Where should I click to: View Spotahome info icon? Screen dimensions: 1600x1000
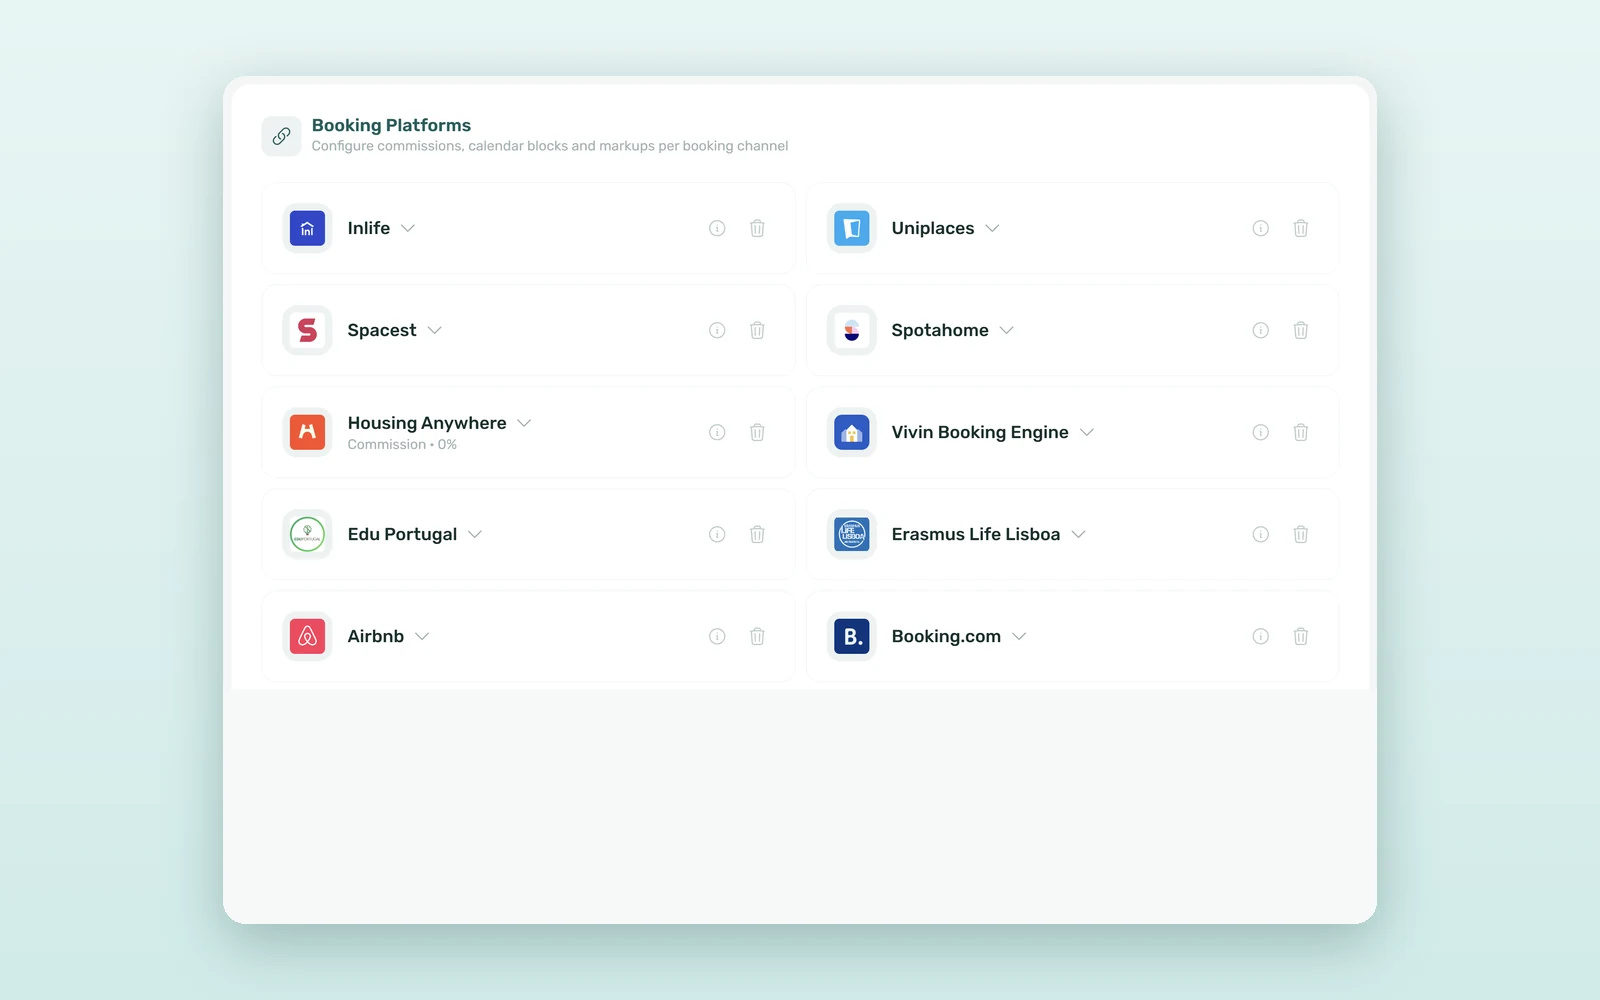pyautogui.click(x=1261, y=330)
